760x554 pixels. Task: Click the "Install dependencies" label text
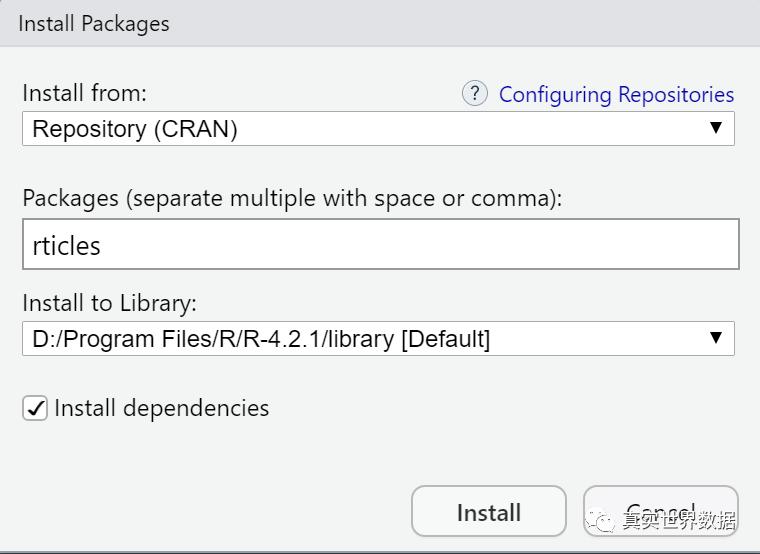[161, 408]
